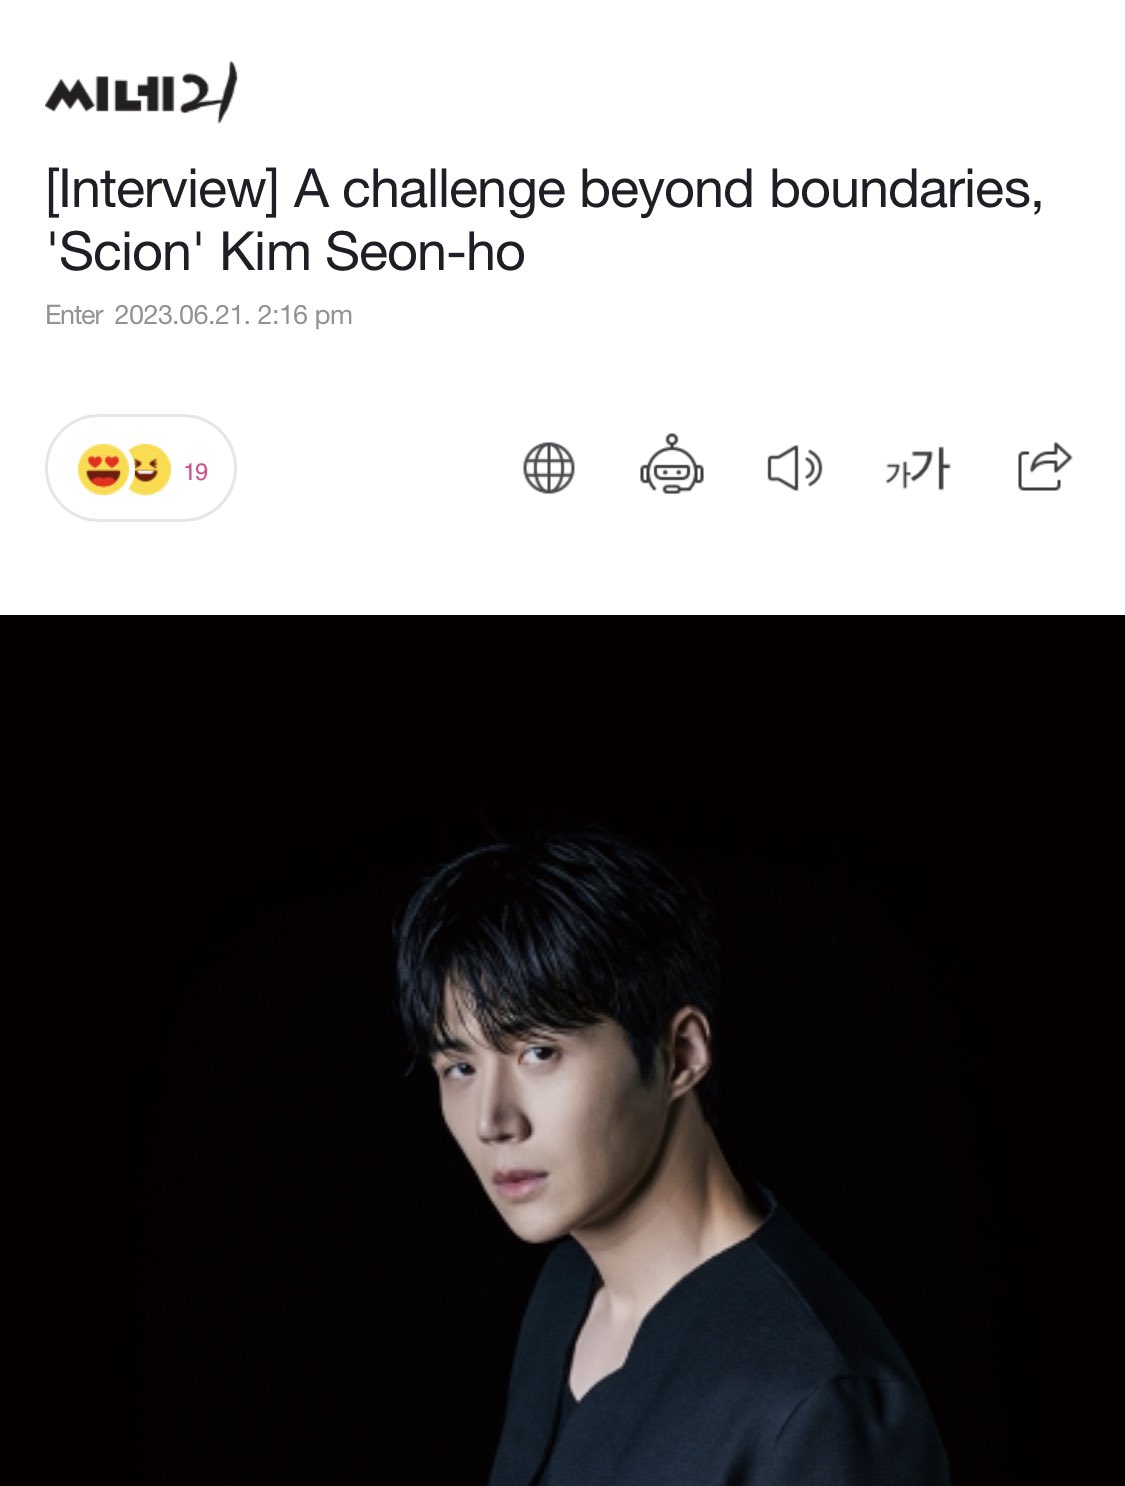Click the globe language translation icon
The width and height of the screenshot is (1125, 1486).
(x=549, y=468)
